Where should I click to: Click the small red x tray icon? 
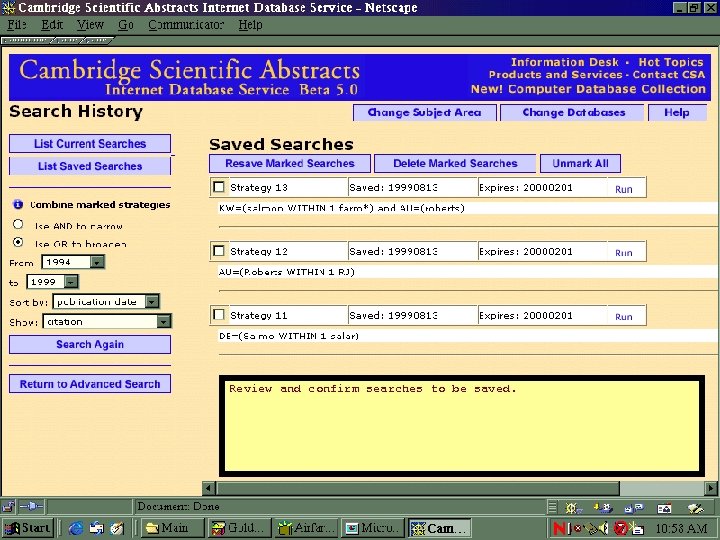point(578,529)
